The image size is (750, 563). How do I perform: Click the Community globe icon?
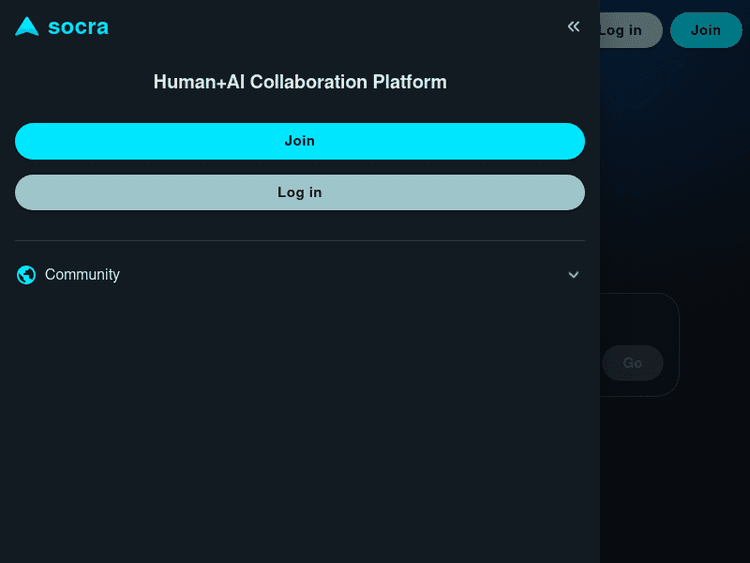tap(27, 275)
